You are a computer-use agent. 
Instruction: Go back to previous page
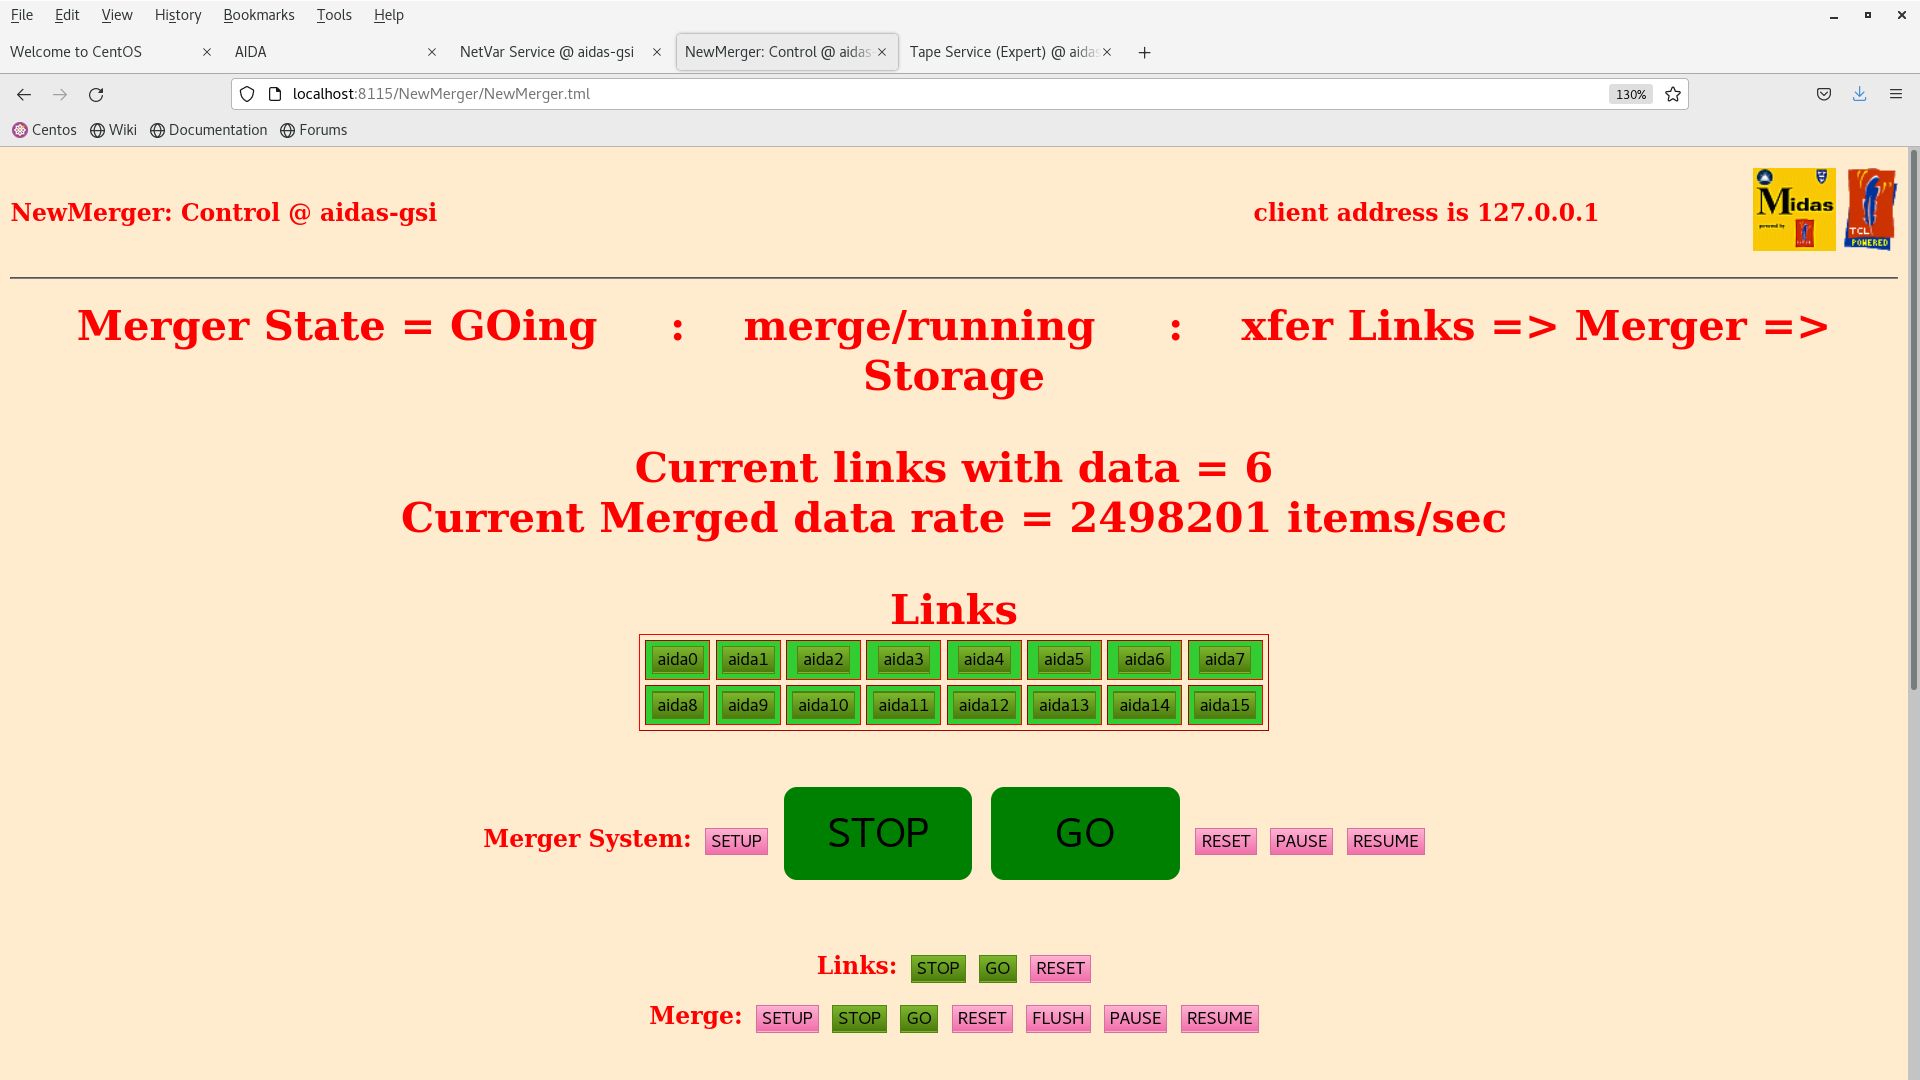(24, 94)
